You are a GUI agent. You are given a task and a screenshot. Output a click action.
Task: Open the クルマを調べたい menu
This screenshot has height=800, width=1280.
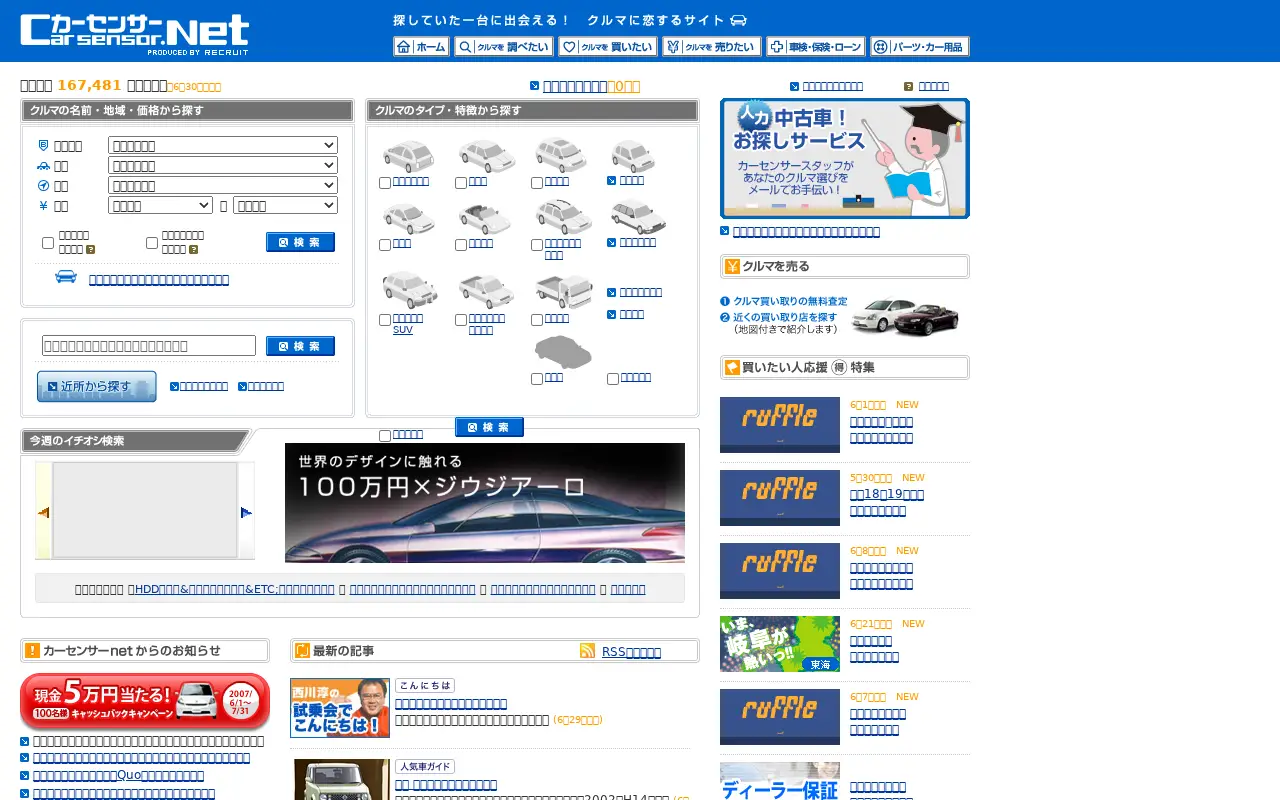504,46
